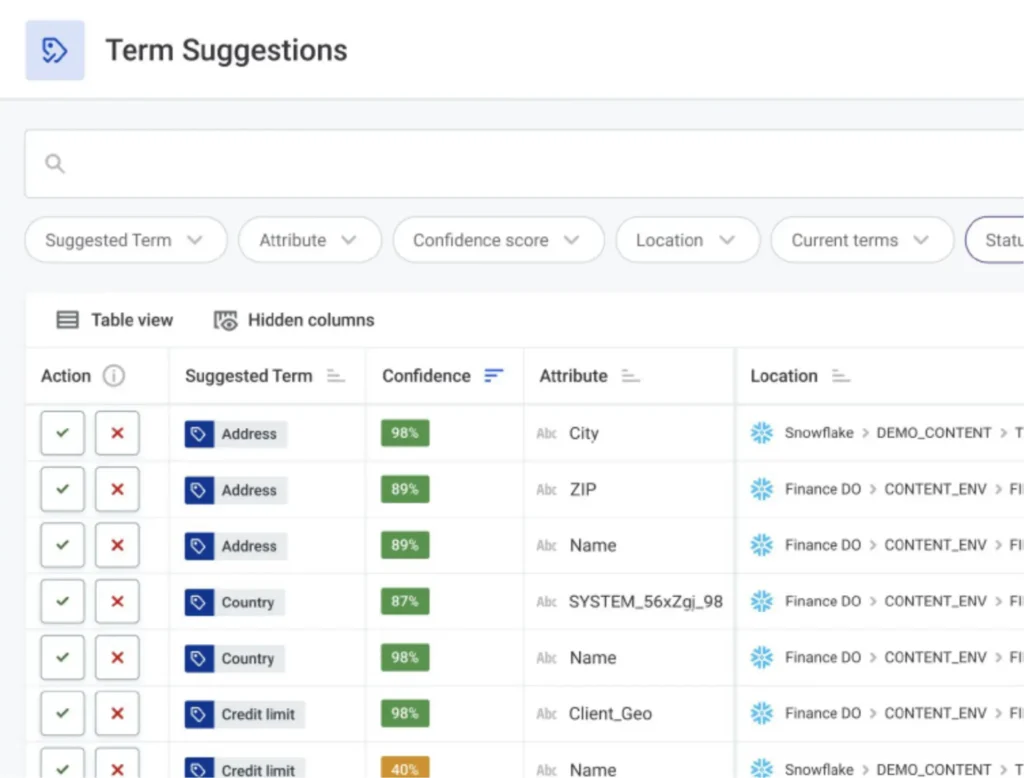Sort by the Confidence column icon
The width and height of the screenshot is (1024, 778).
coord(494,376)
